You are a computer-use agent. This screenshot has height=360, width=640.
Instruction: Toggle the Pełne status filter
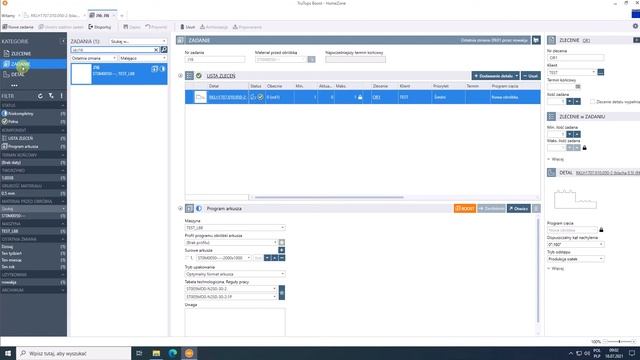tap(33, 122)
